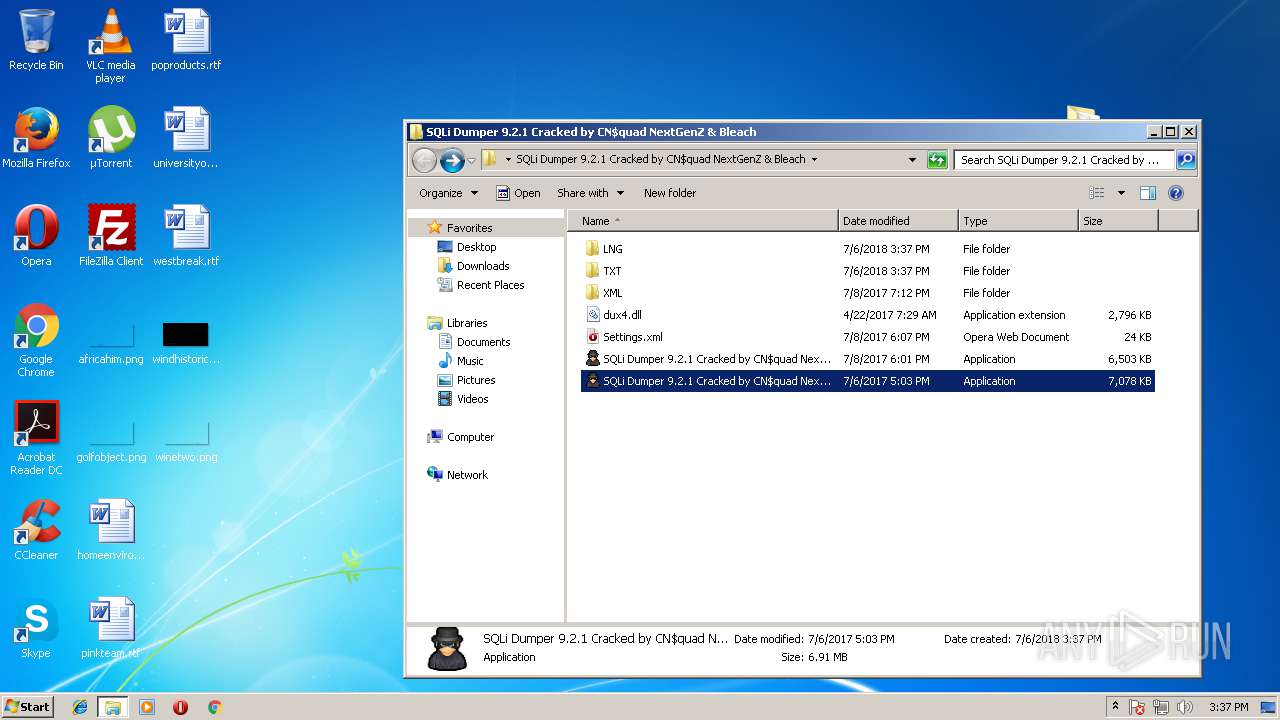Click Open in Explorer toolbar
Image resolution: width=1280 pixels, height=720 pixels.
tap(518, 193)
